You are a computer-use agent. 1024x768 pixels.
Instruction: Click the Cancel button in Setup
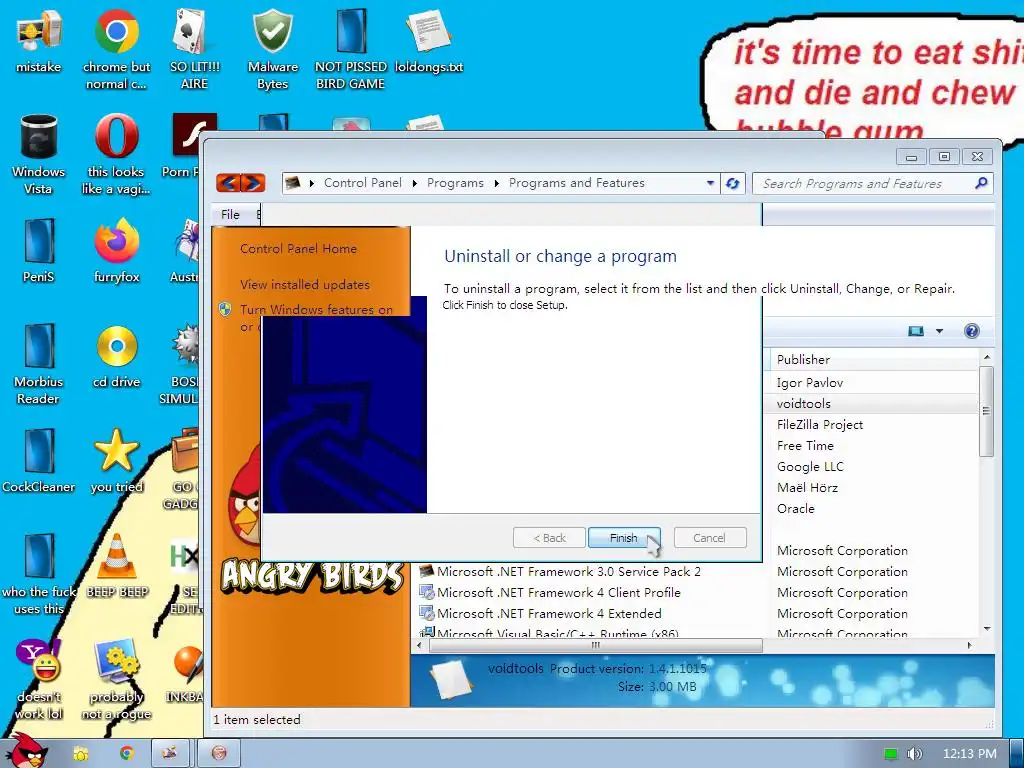(x=709, y=537)
